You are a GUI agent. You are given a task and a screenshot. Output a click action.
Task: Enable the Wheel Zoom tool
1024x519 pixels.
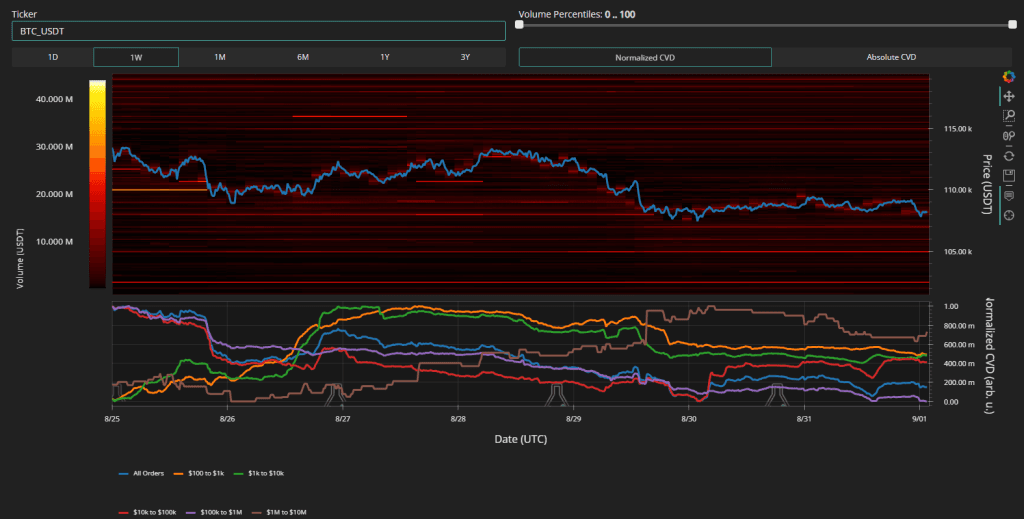[1008, 136]
